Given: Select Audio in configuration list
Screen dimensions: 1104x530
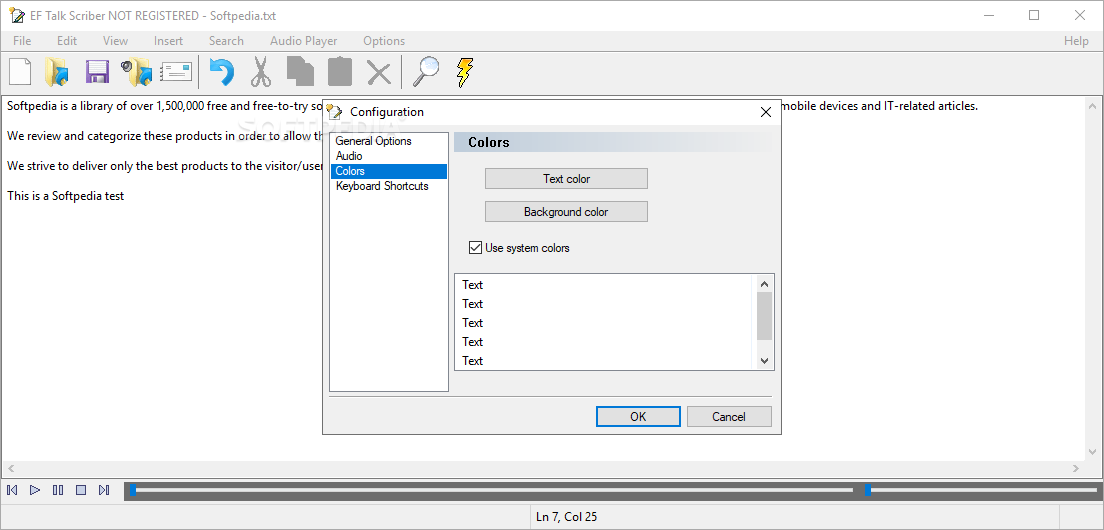Looking at the screenshot, I should 389,156.
